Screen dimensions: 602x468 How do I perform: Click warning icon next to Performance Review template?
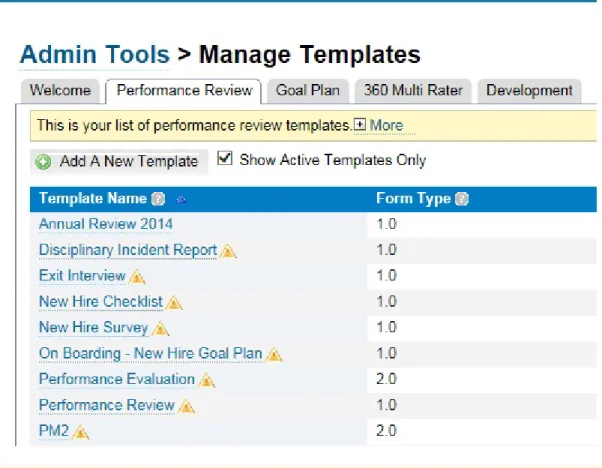click(187, 406)
